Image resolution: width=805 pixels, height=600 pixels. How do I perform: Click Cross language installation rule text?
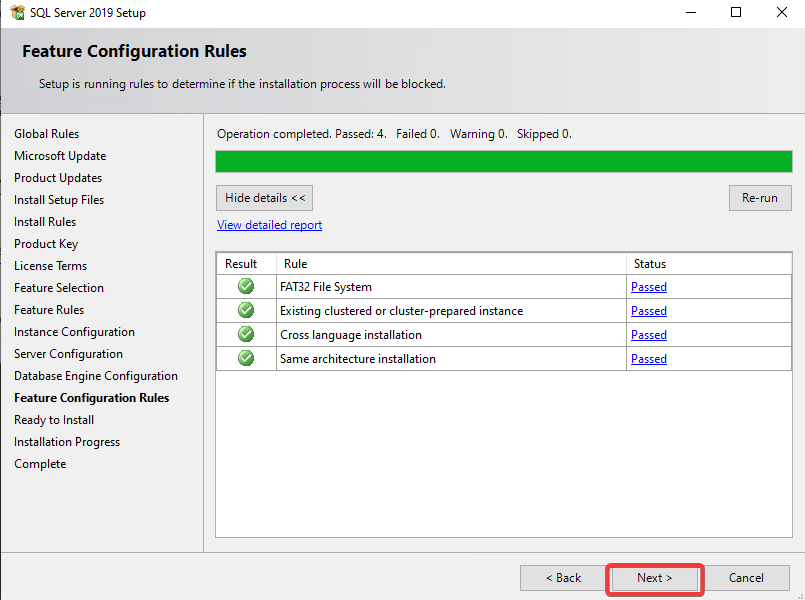[351, 335]
